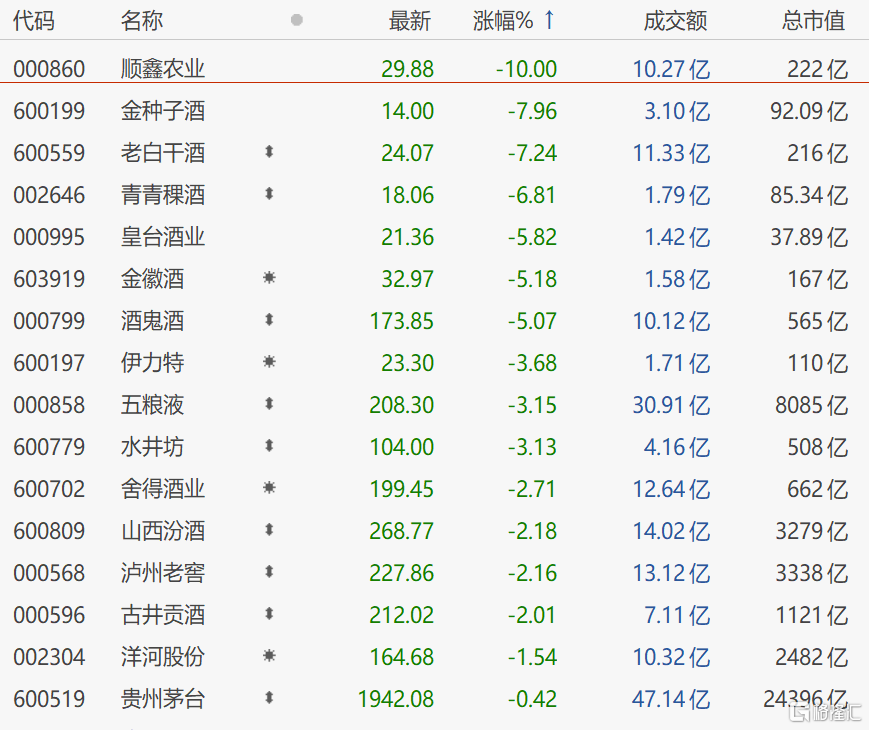869x730 pixels.
Task: Click the 成交额 column header
Action: click(676, 21)
